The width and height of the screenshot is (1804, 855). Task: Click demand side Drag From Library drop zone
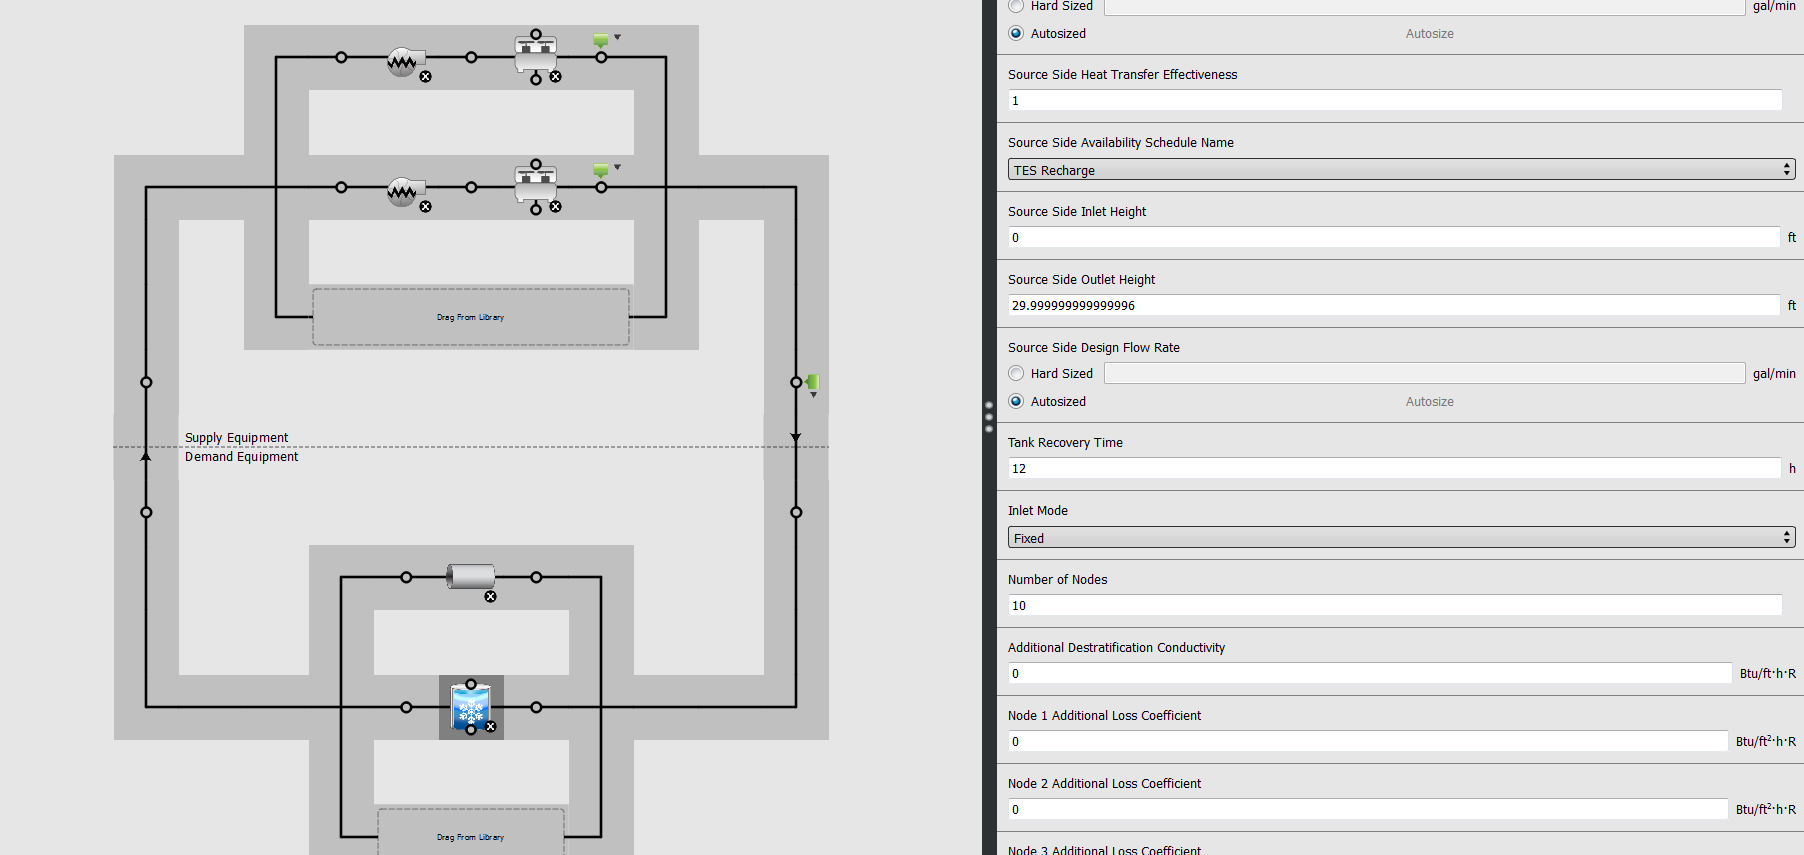pos(471,832)
